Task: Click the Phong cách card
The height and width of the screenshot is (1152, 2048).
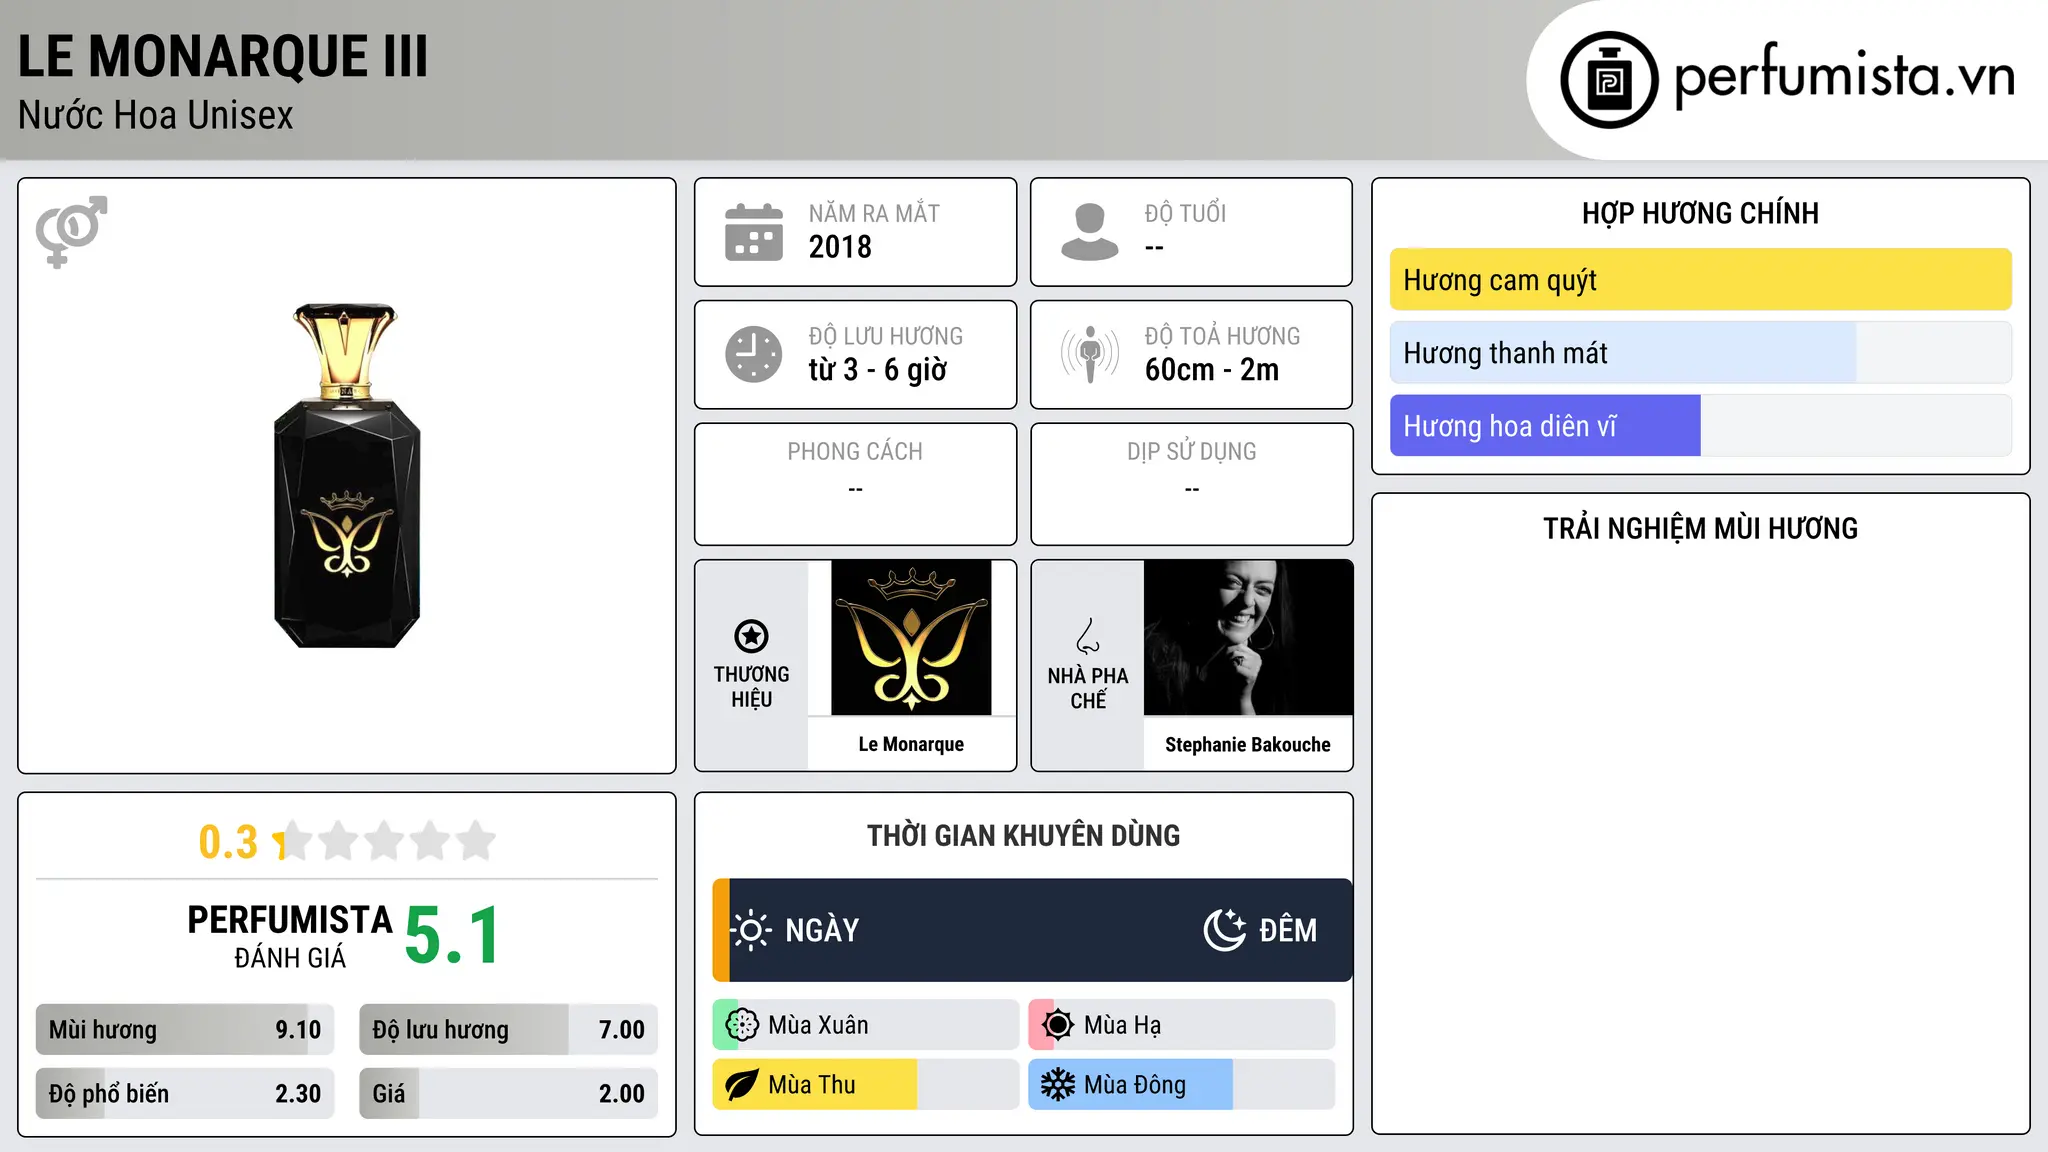Action: (x=855, y=484)
